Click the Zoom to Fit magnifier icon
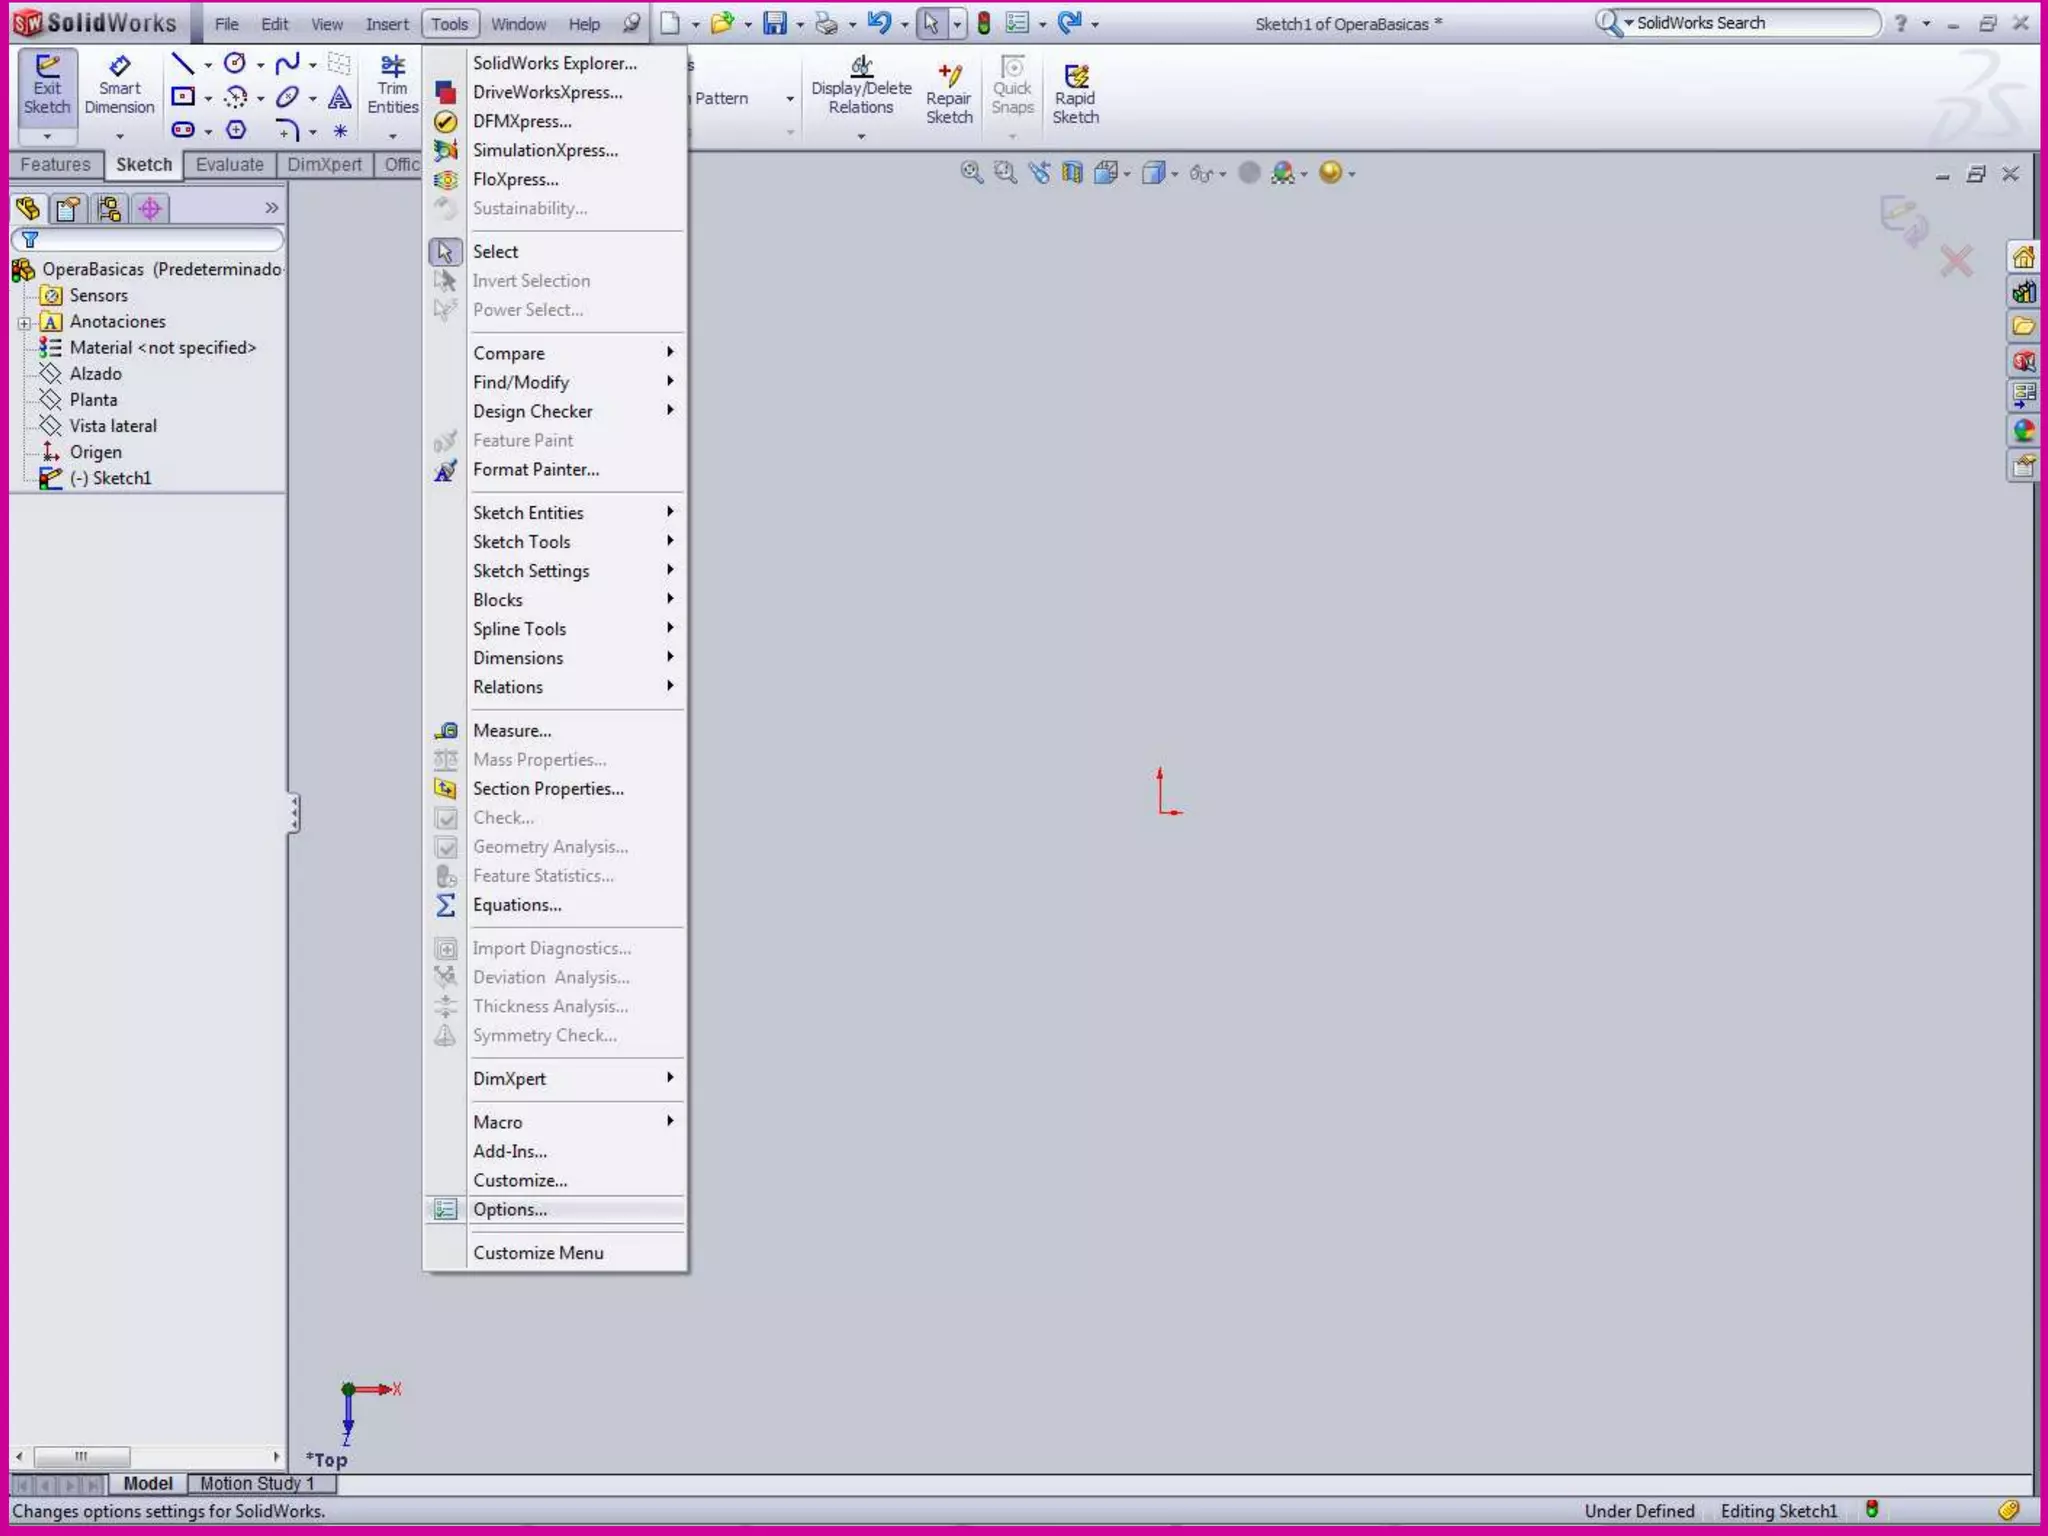This screenshot has width=2048, height=1536. (x=970, y=172)
